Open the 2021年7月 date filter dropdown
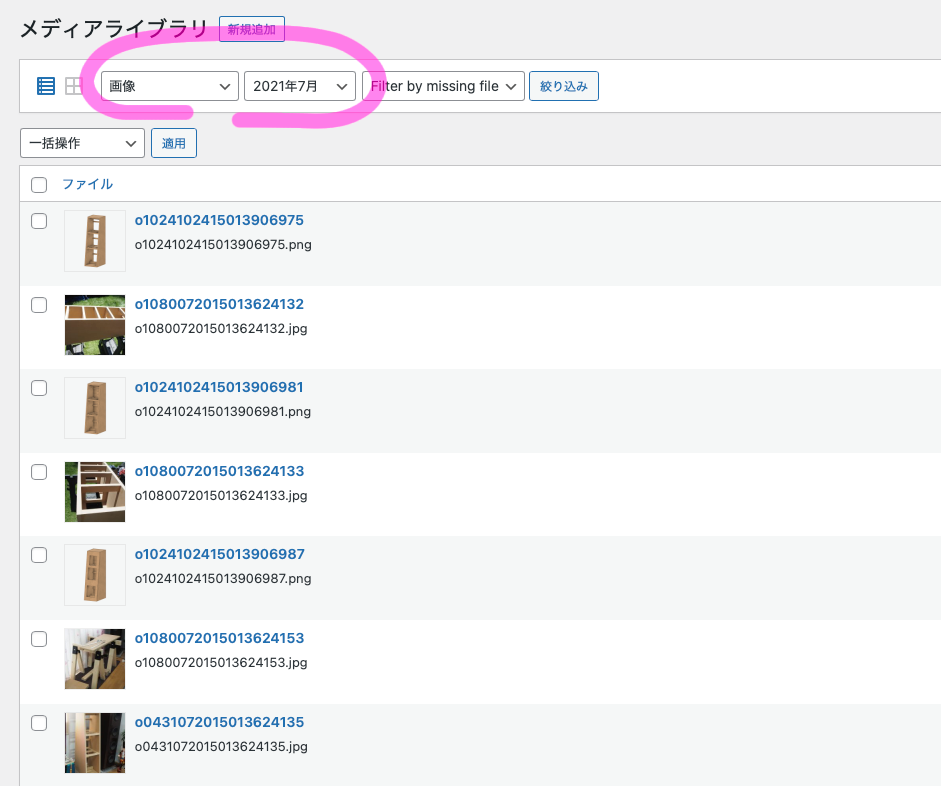 [300, 86]
